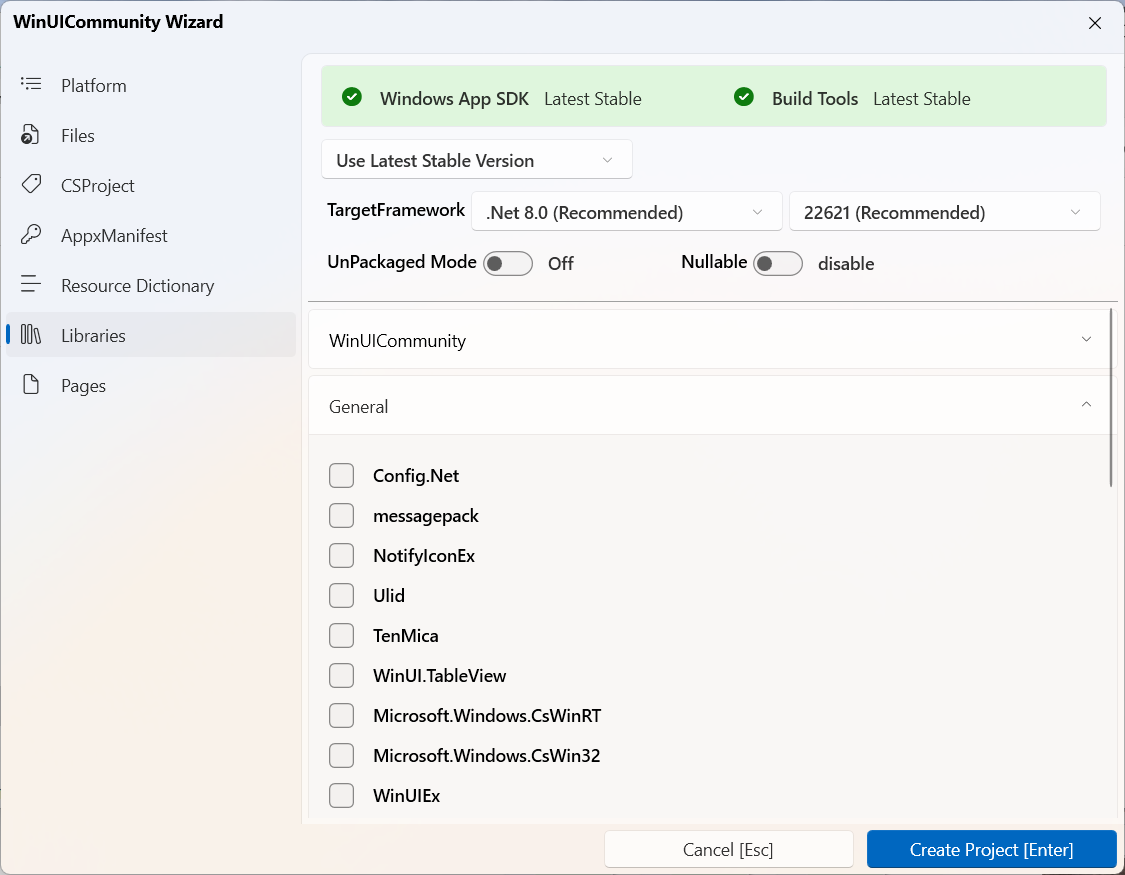Screen dimensions: 1125x875
Task: Check the WinUIEx checkbox
Action: [342, 795]
